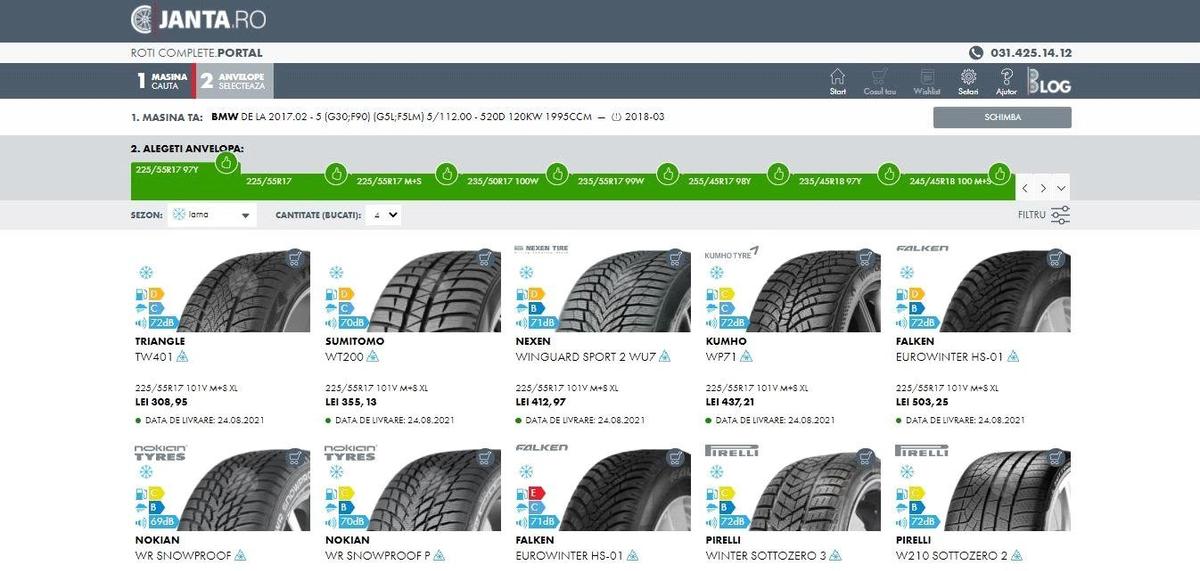Open the Cantitate (bucati) quantity dropdown
Screen dimensions: 1200x571
pyautogui.click(x=384, y=215)
